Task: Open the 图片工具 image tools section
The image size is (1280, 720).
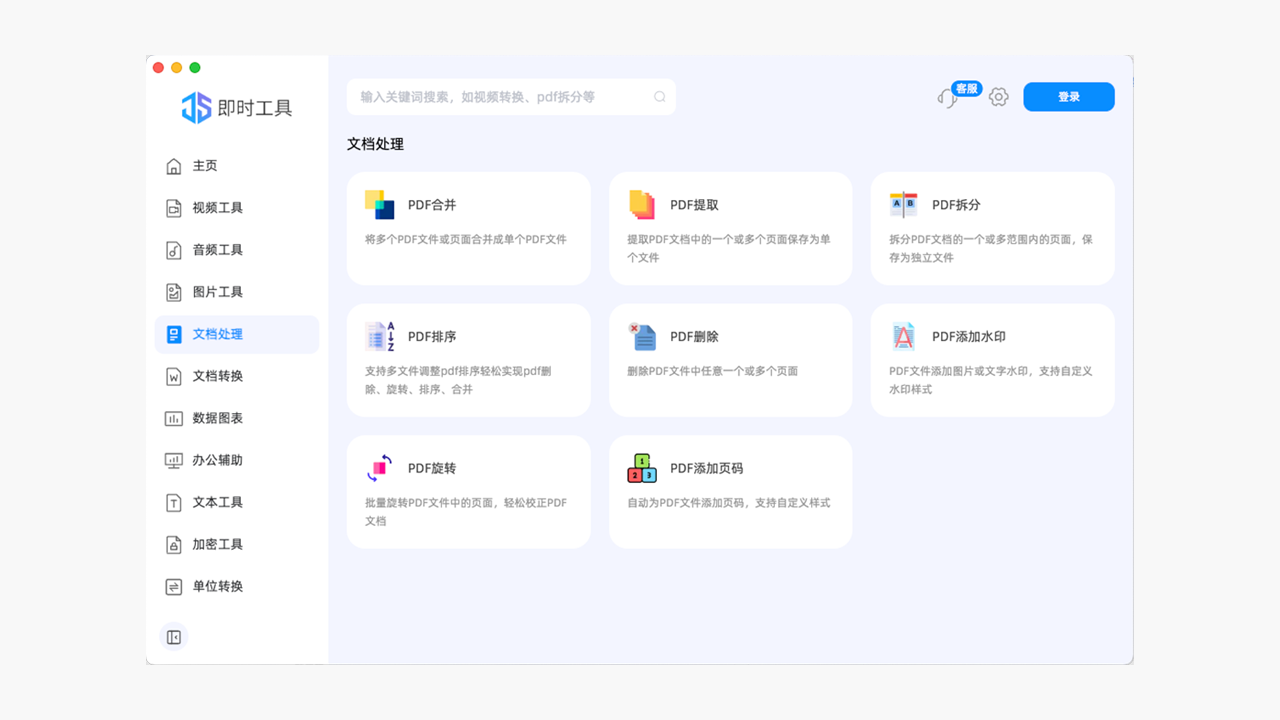Action: coord(213,292)
